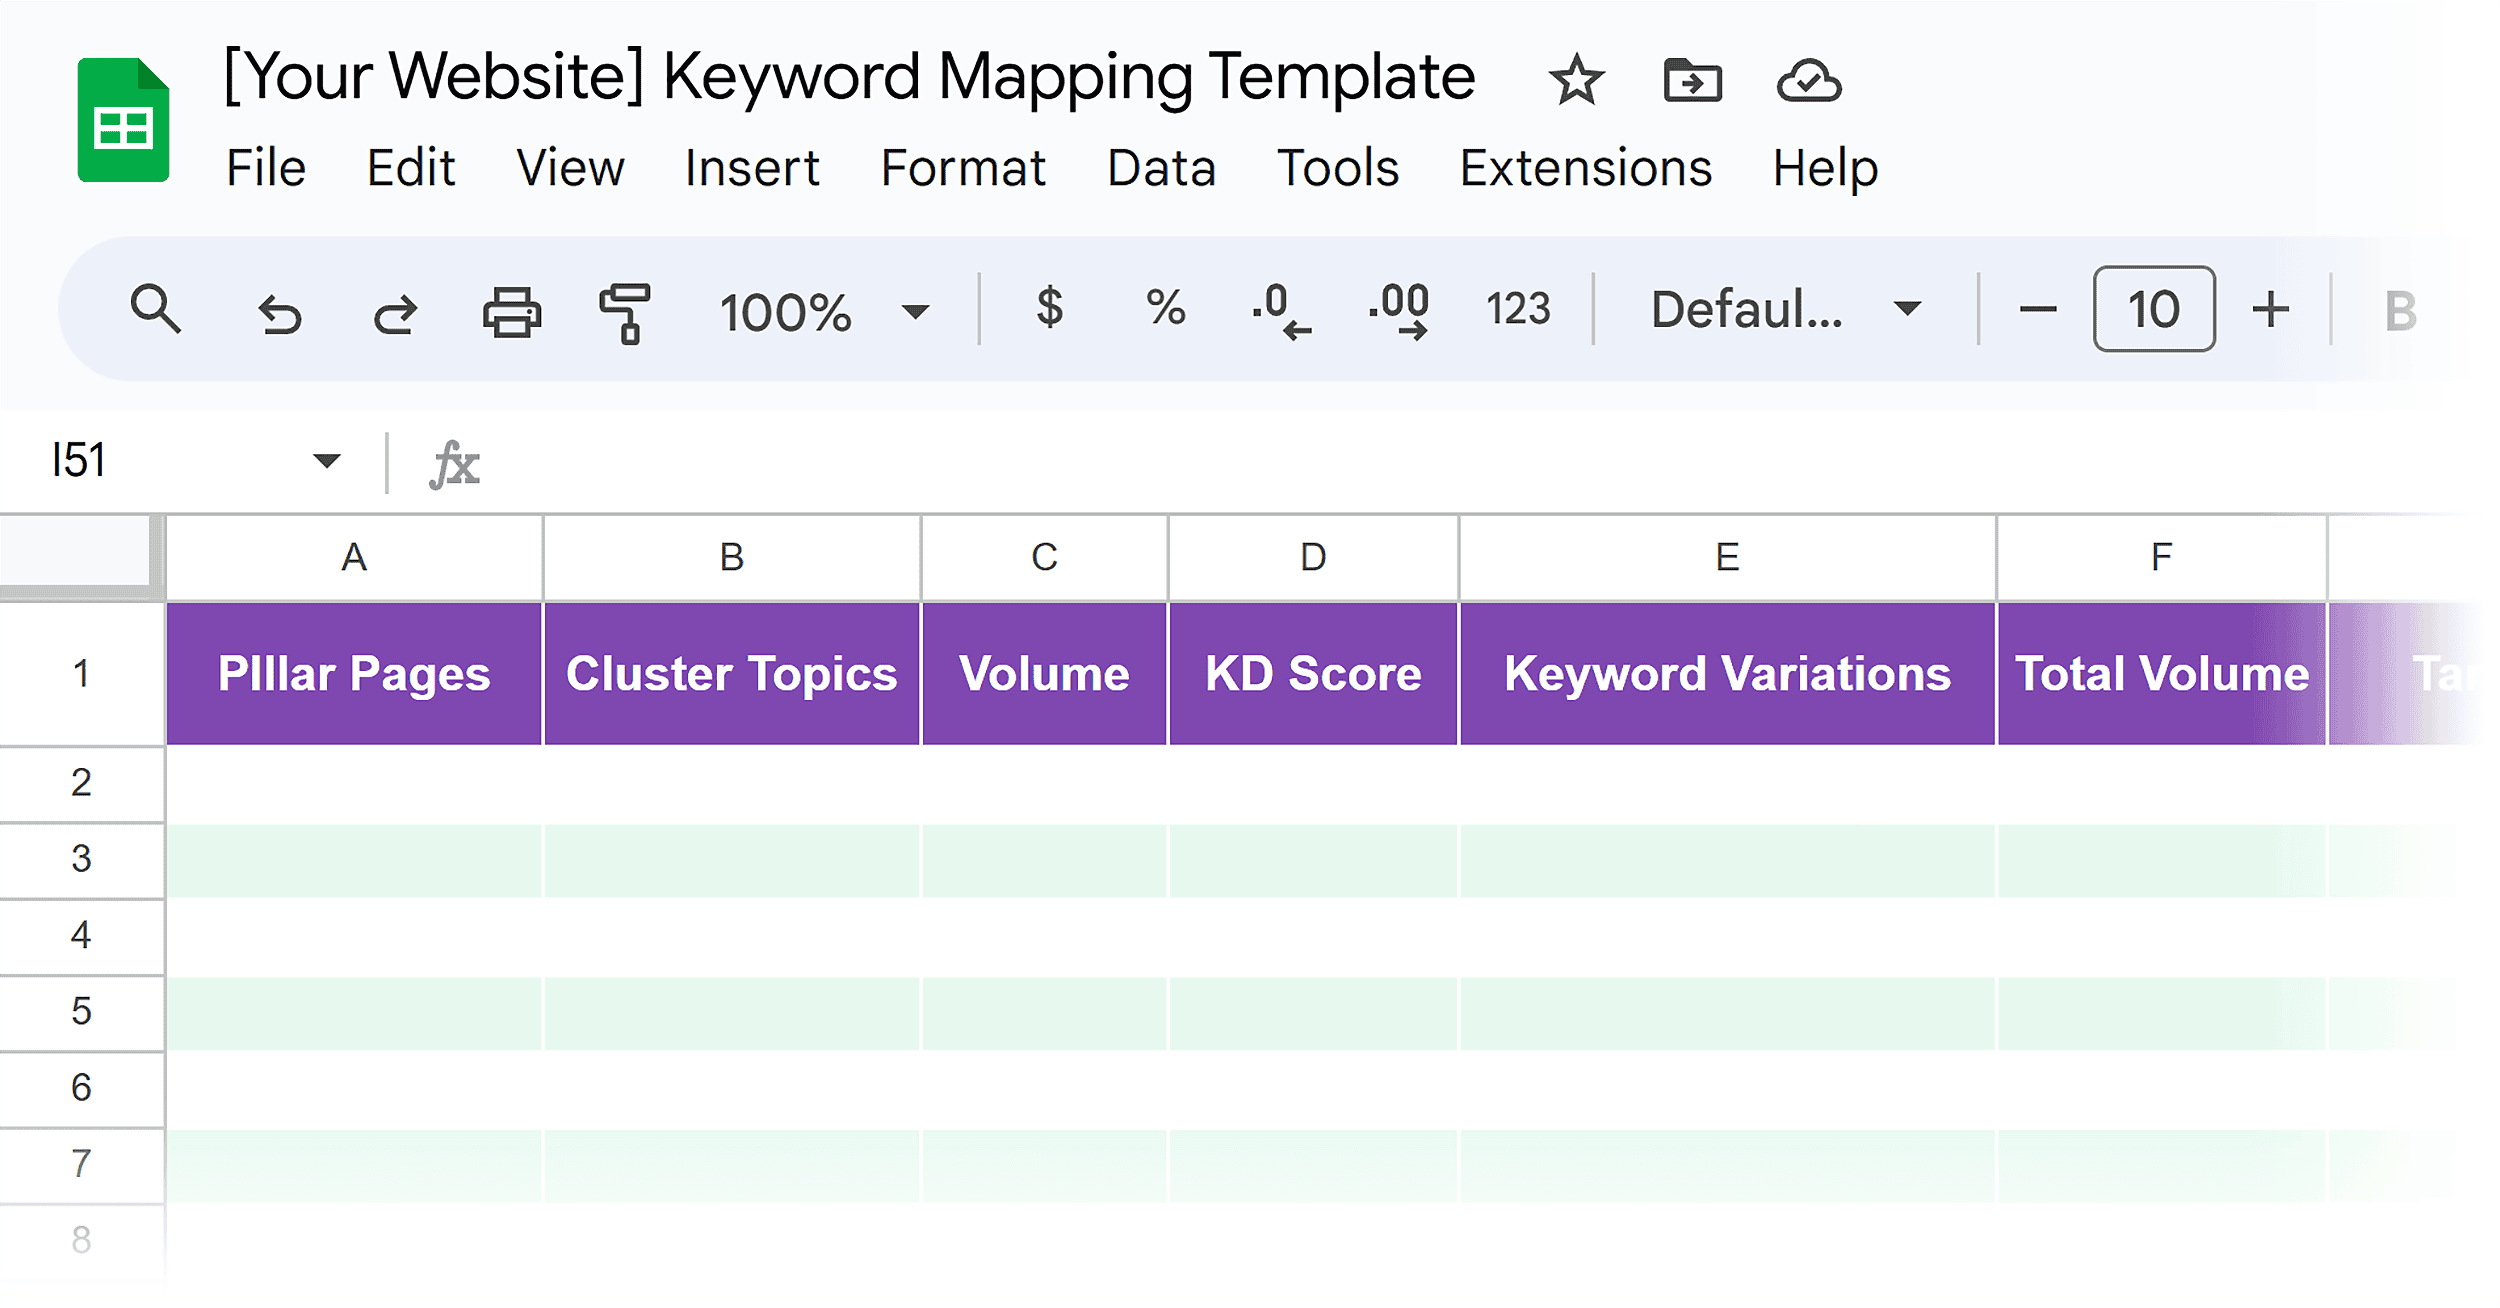Click the Undo icon

(x=281, y=311)
